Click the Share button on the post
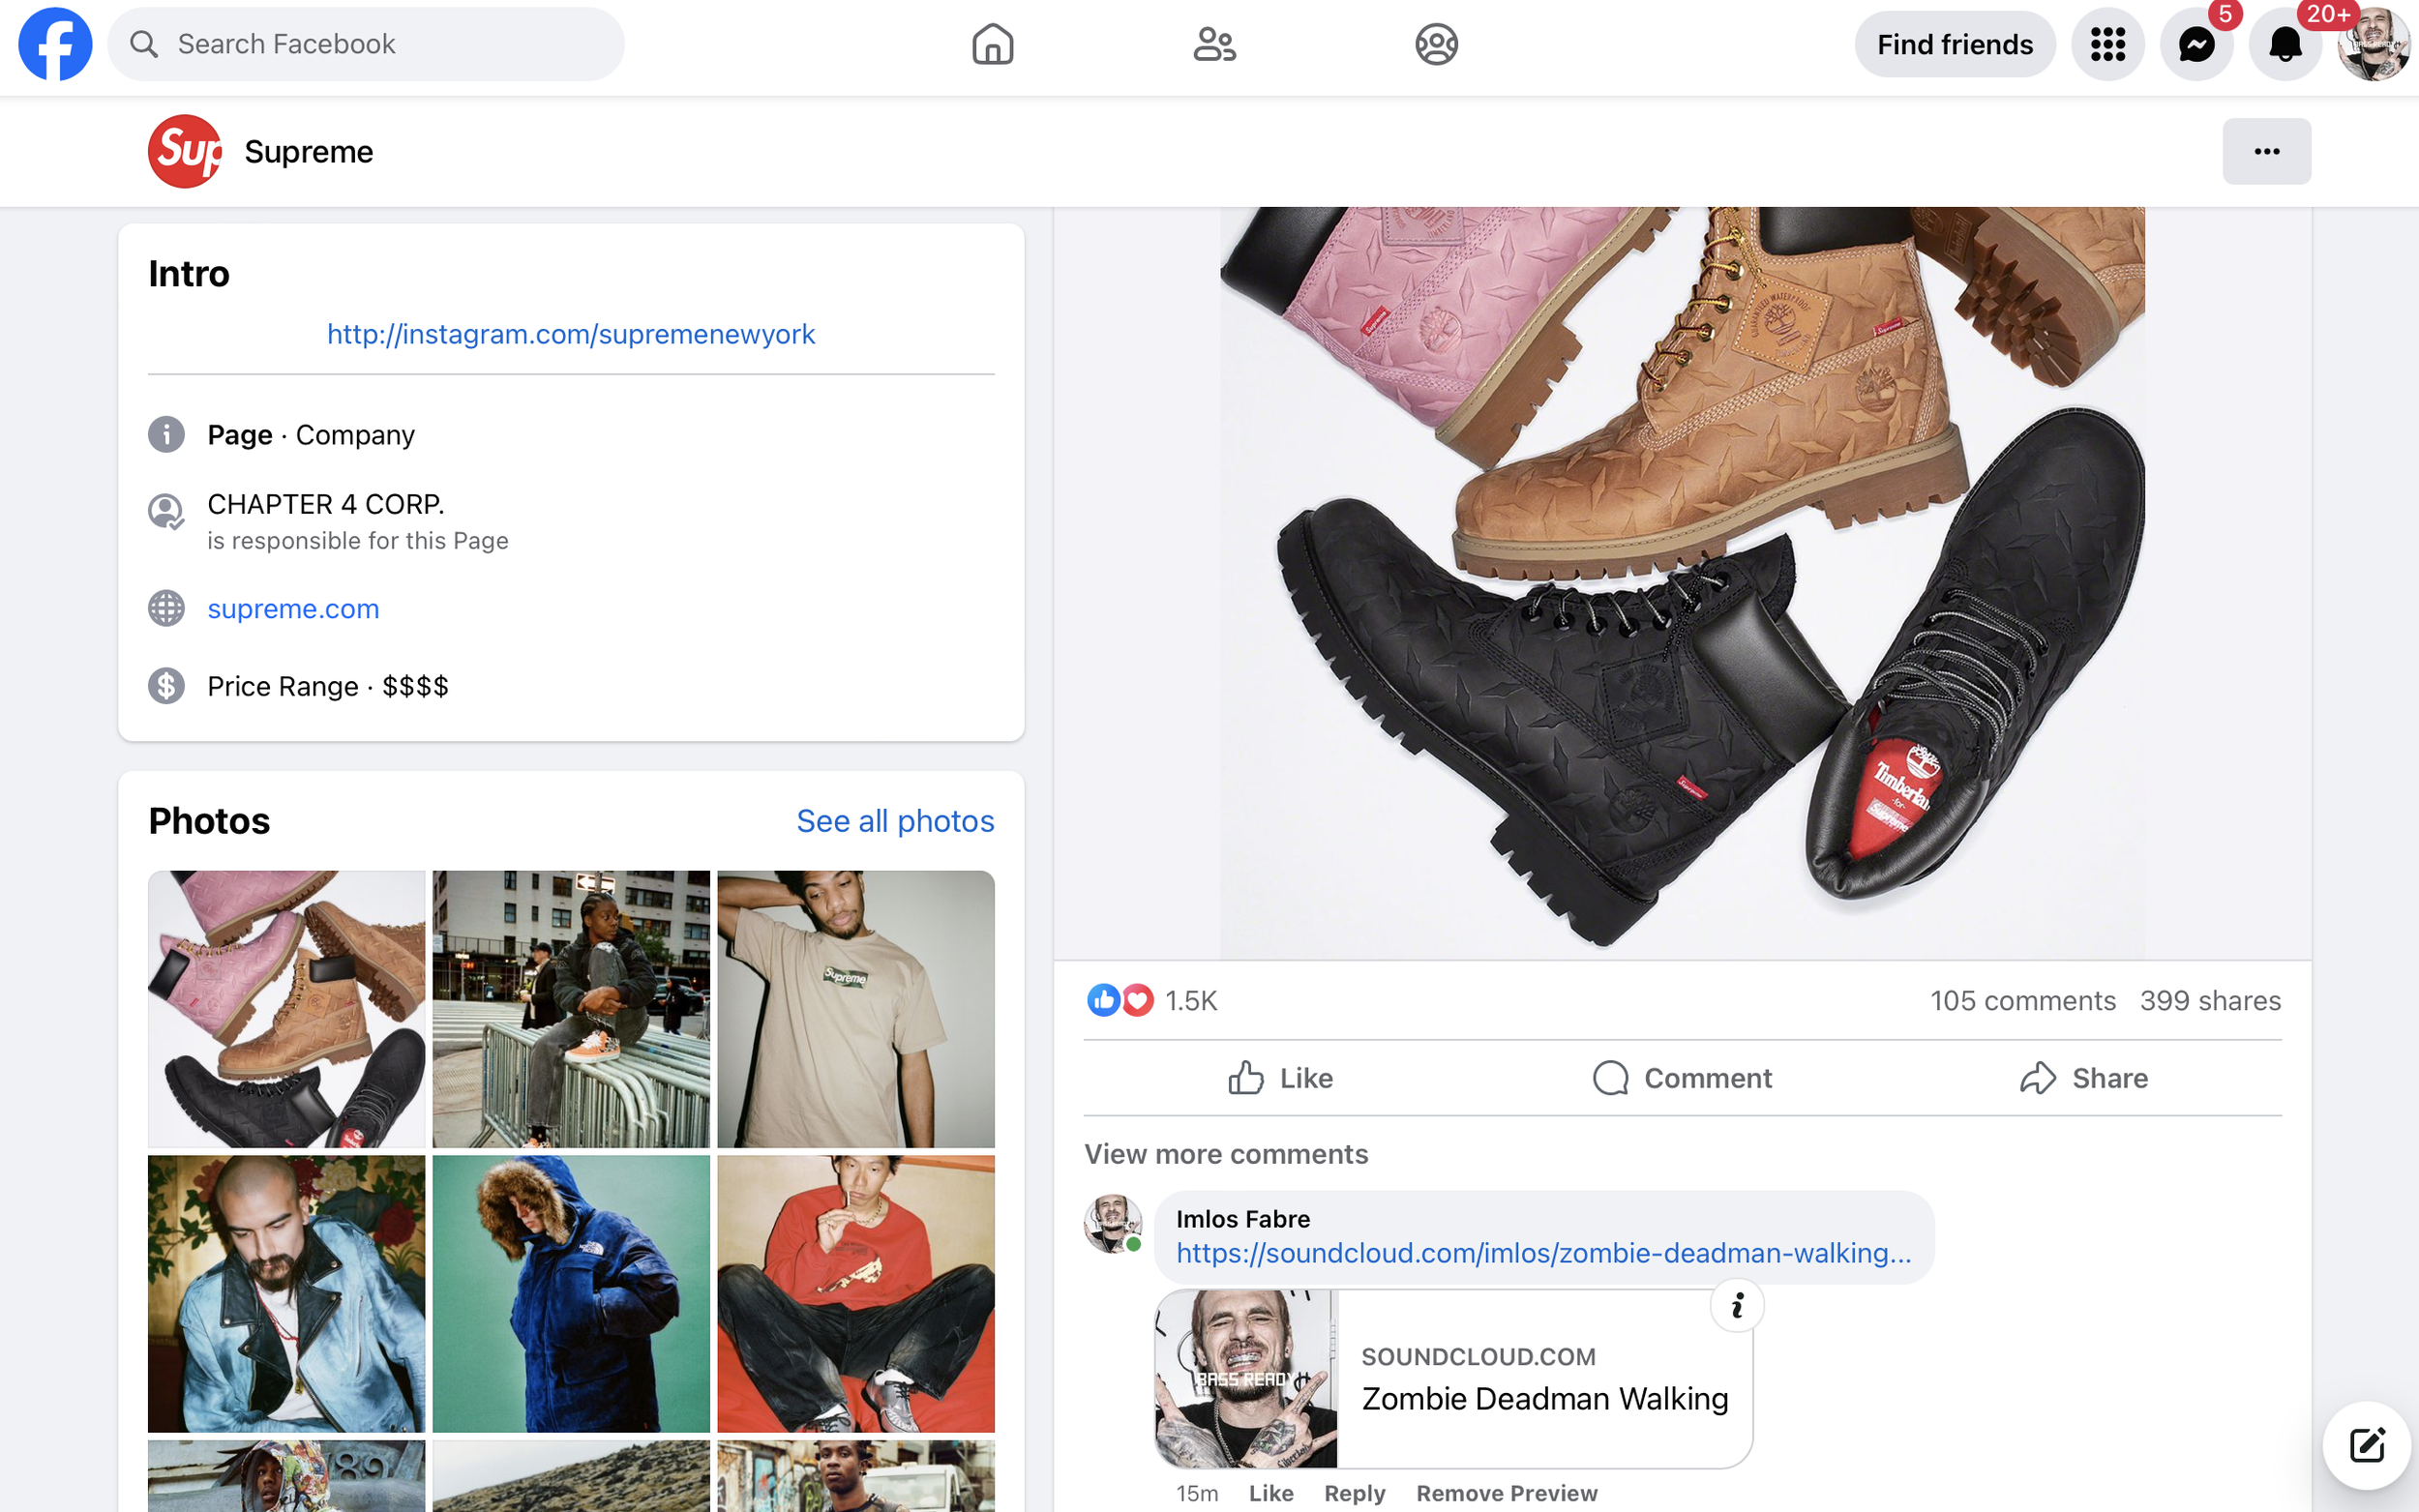This screenshot has height=1512, width=2419. pos(2083,1078)
